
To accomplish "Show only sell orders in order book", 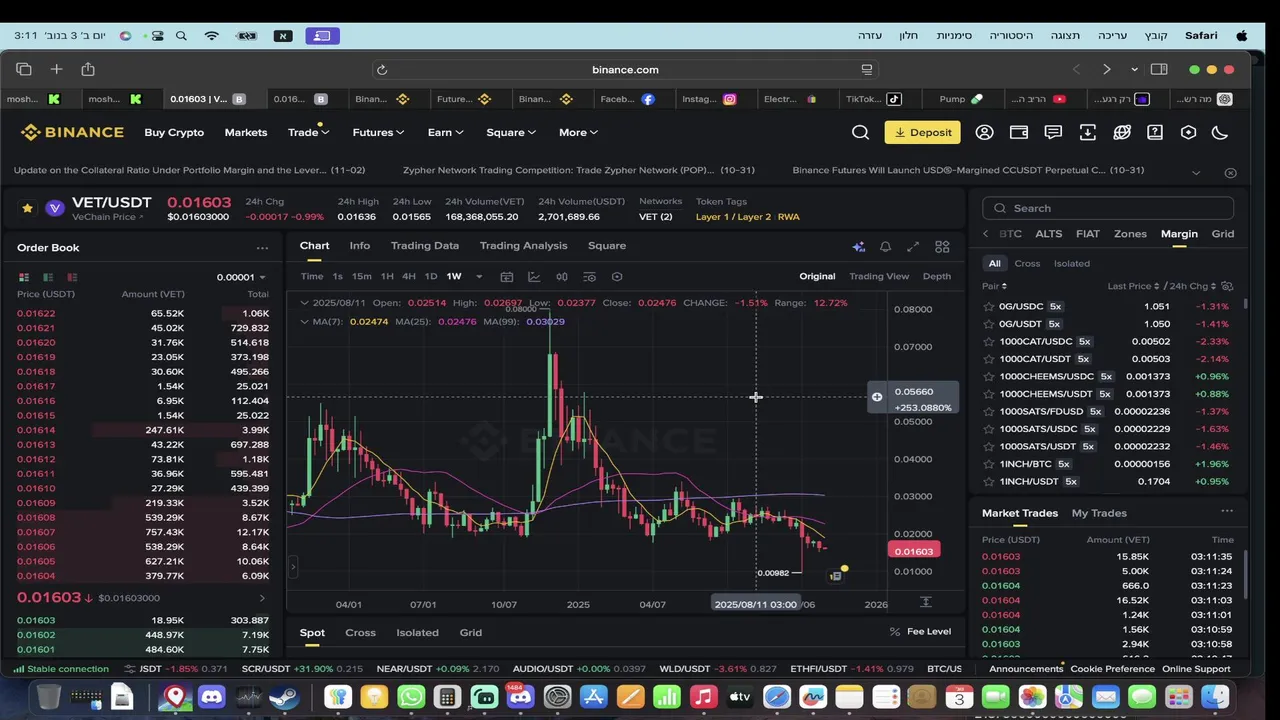I will (72, 277).
